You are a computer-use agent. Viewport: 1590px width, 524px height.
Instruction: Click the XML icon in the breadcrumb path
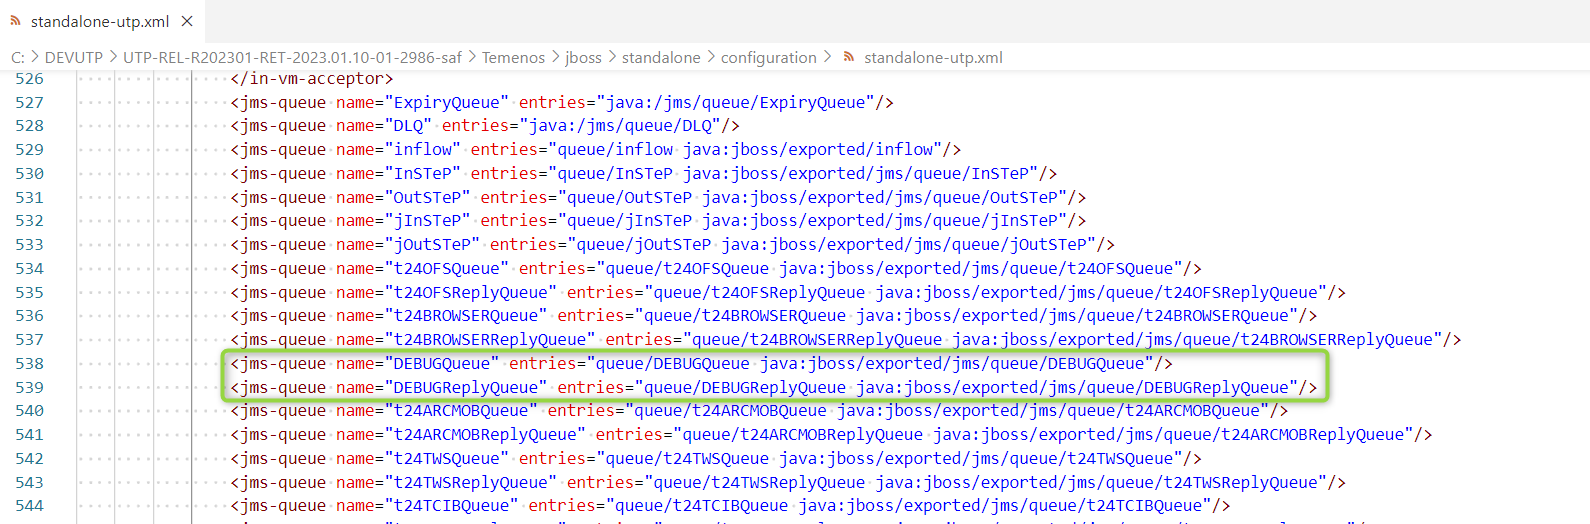point(849,57)
